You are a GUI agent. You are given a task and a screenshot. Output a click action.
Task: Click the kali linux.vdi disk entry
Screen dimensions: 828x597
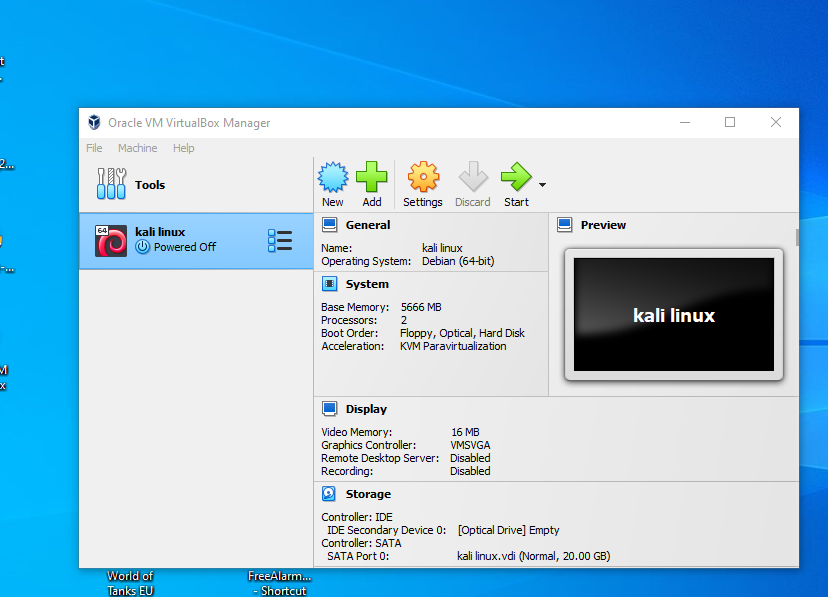click(534, 556)
